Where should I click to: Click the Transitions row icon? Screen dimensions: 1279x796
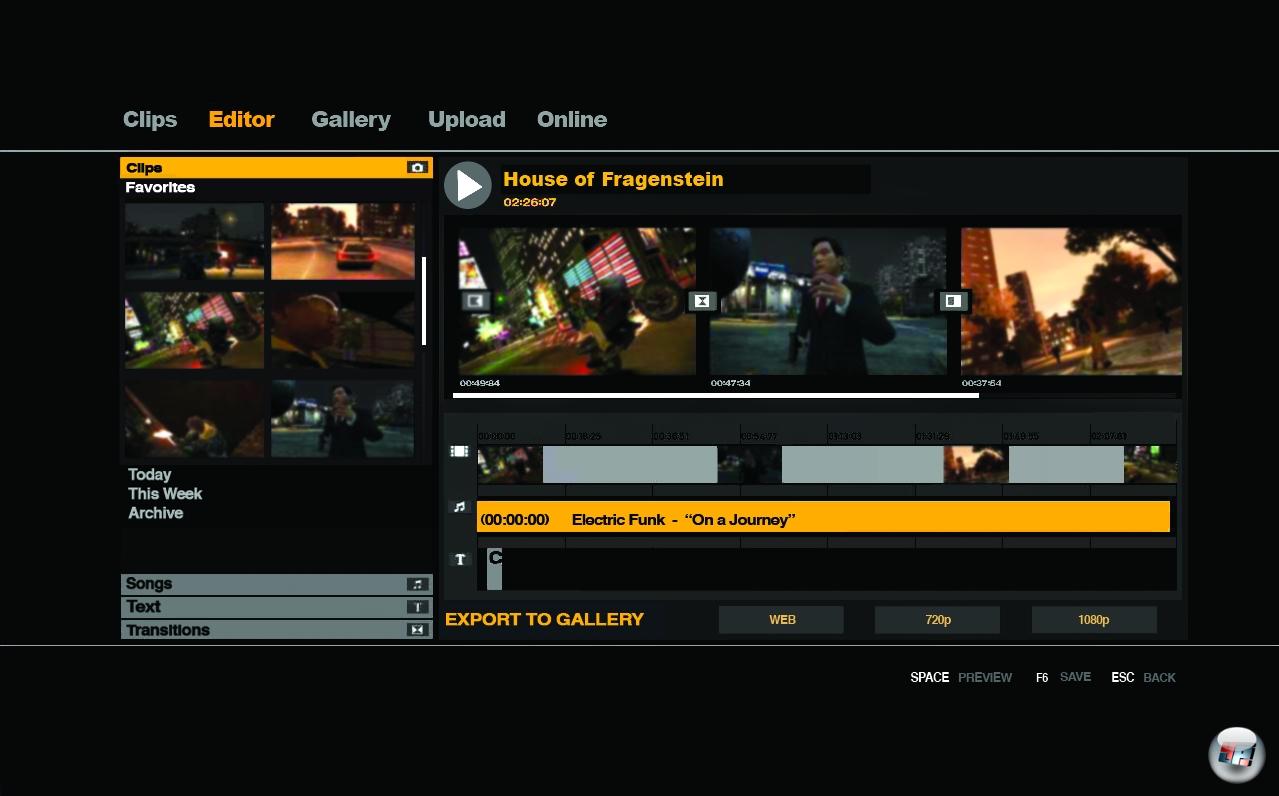click(x=417, y=630)
